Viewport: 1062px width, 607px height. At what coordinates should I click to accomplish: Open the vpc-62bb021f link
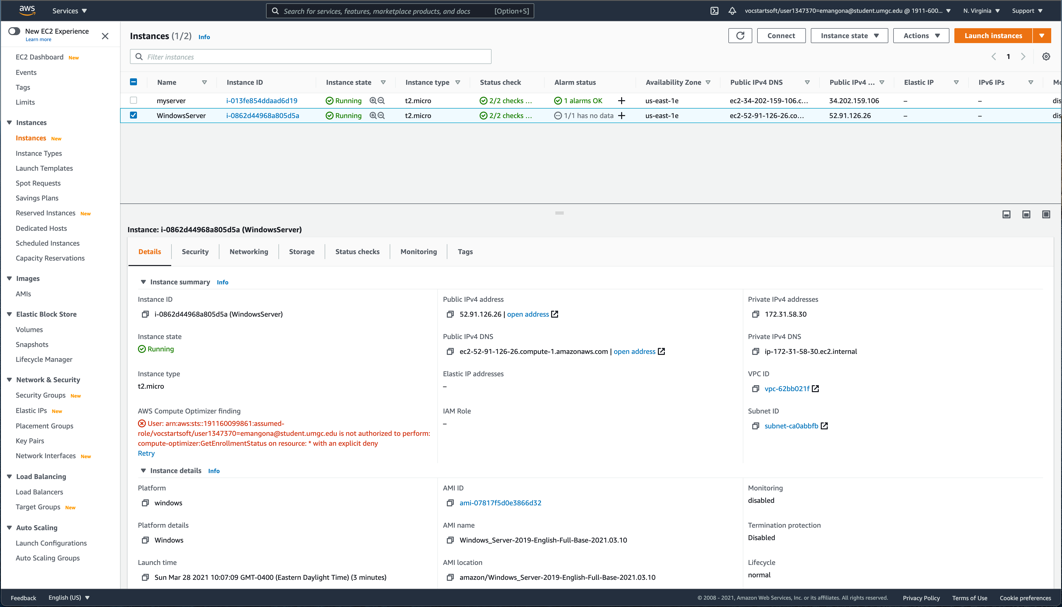click(x=786, y=389)
